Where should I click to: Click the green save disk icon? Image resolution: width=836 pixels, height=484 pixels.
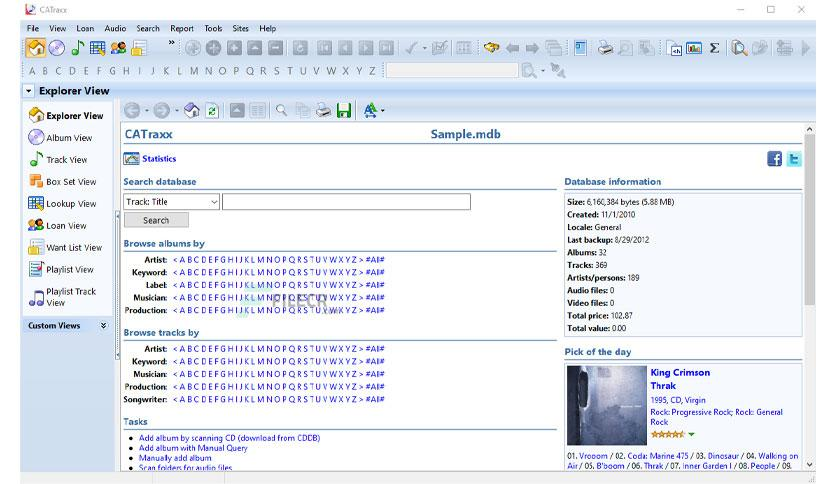click(x=344, y=111)
